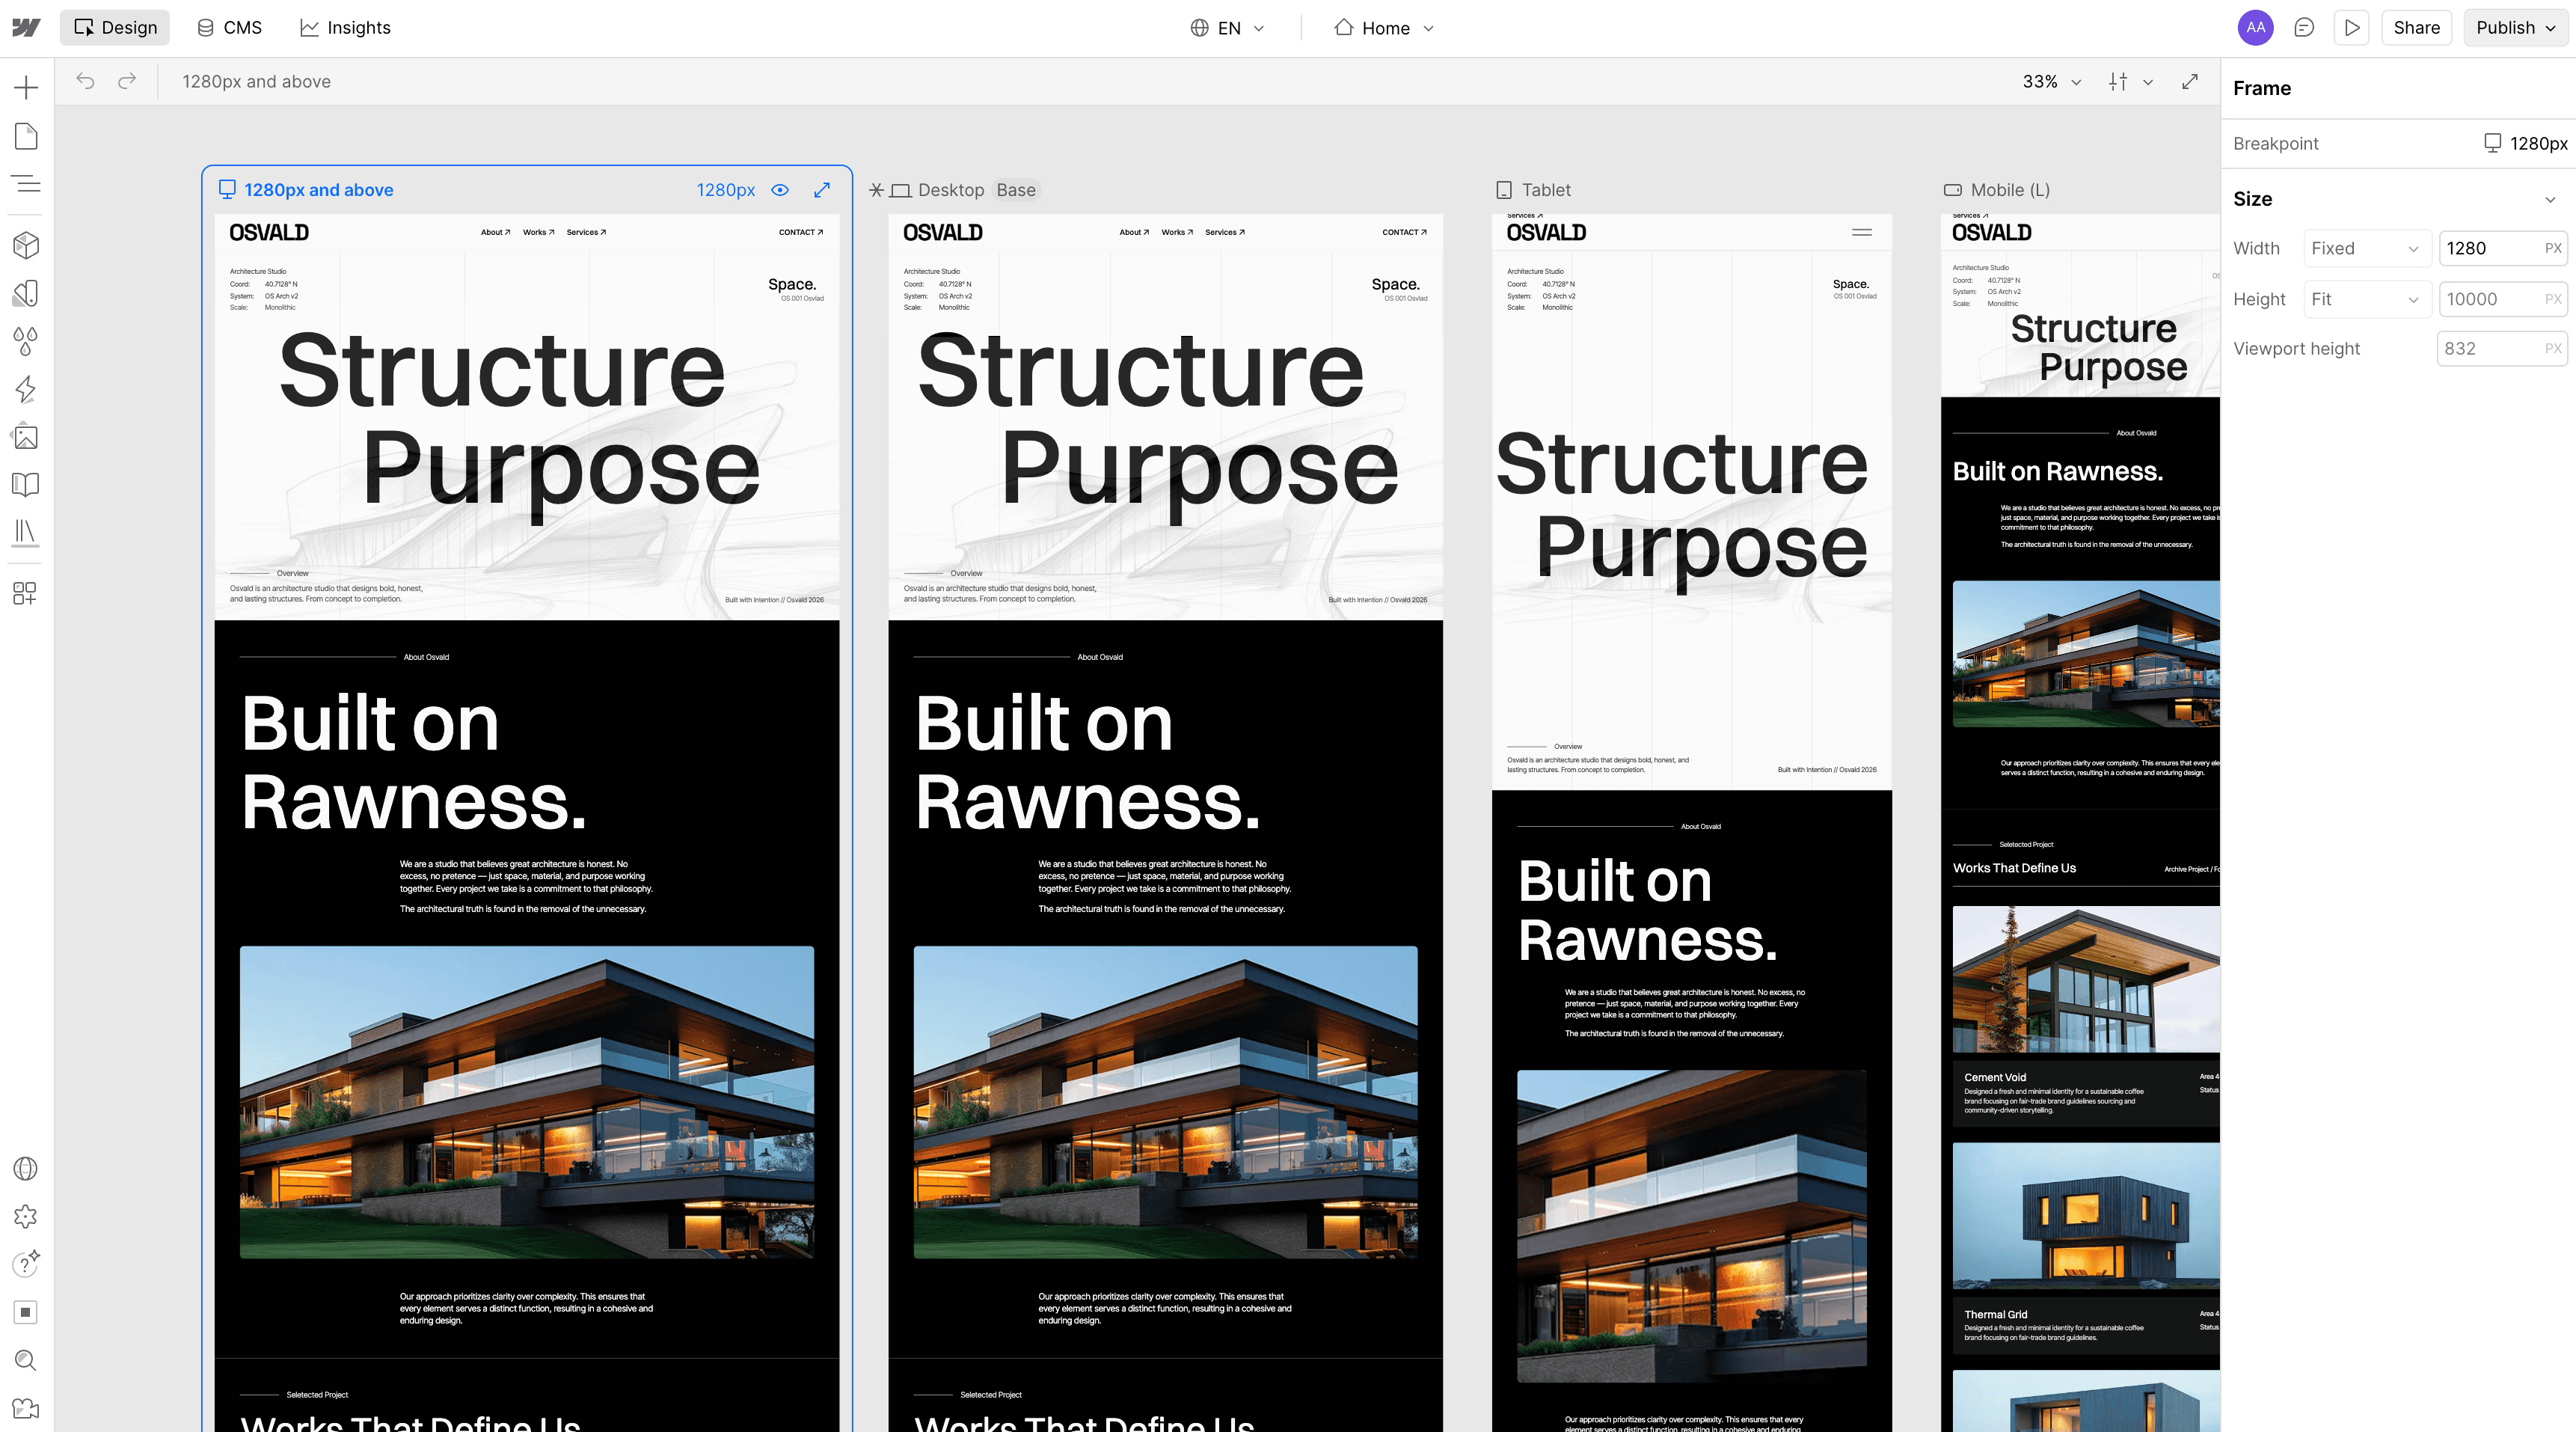This screenshot has width=2576, height=1432.
Task: Open help question mark icon
Action: coord(26,1264)
